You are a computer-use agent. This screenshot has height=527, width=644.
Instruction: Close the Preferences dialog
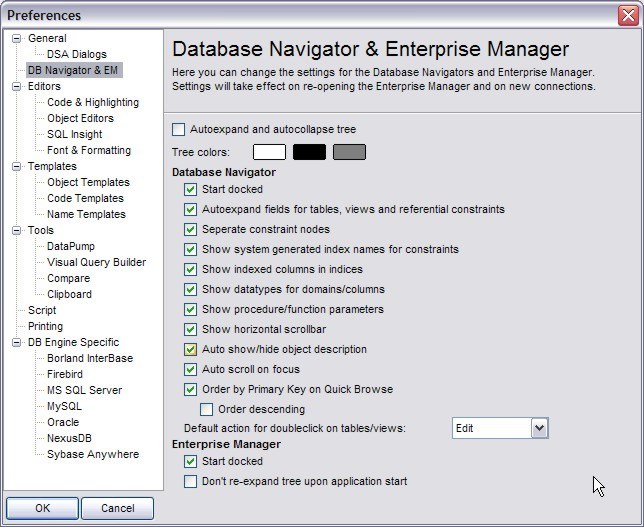(628, 16)
